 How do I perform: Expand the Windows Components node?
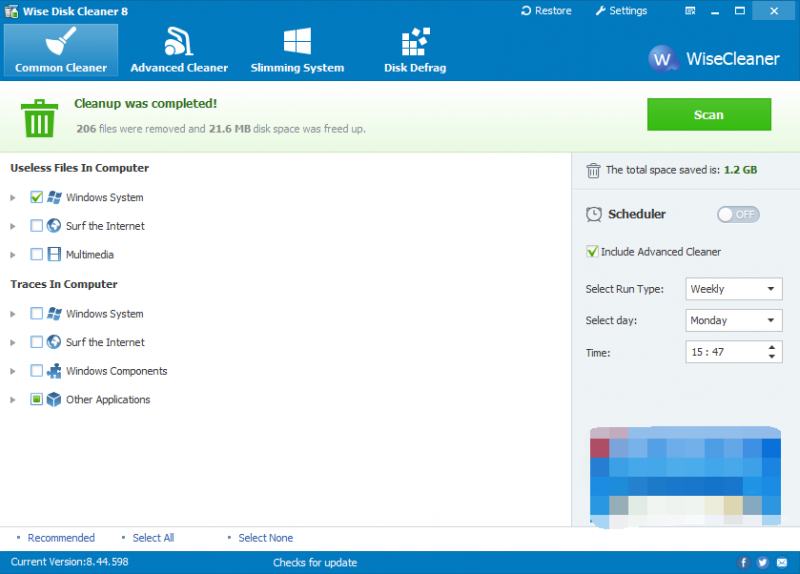point(13,371)
